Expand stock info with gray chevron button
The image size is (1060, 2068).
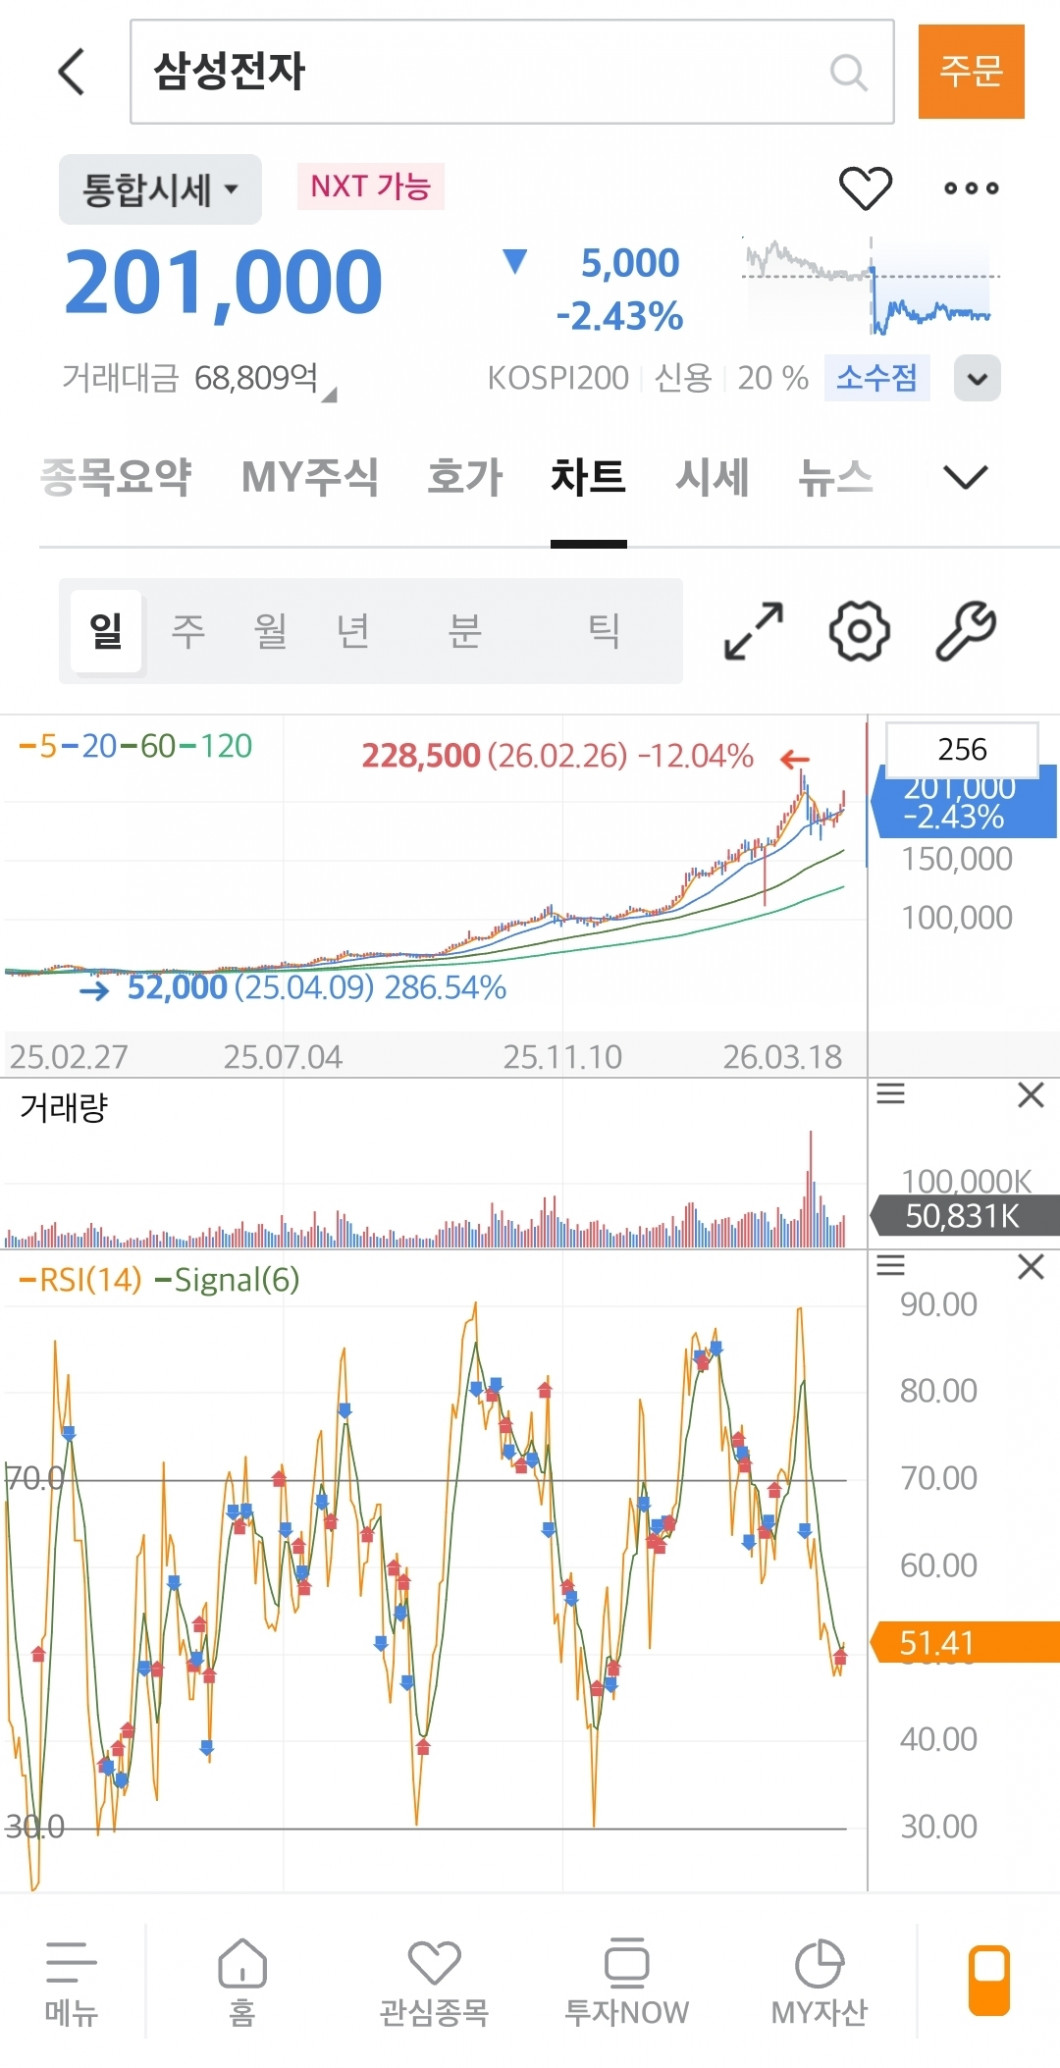pyautogui.click(x=977, y=378)
